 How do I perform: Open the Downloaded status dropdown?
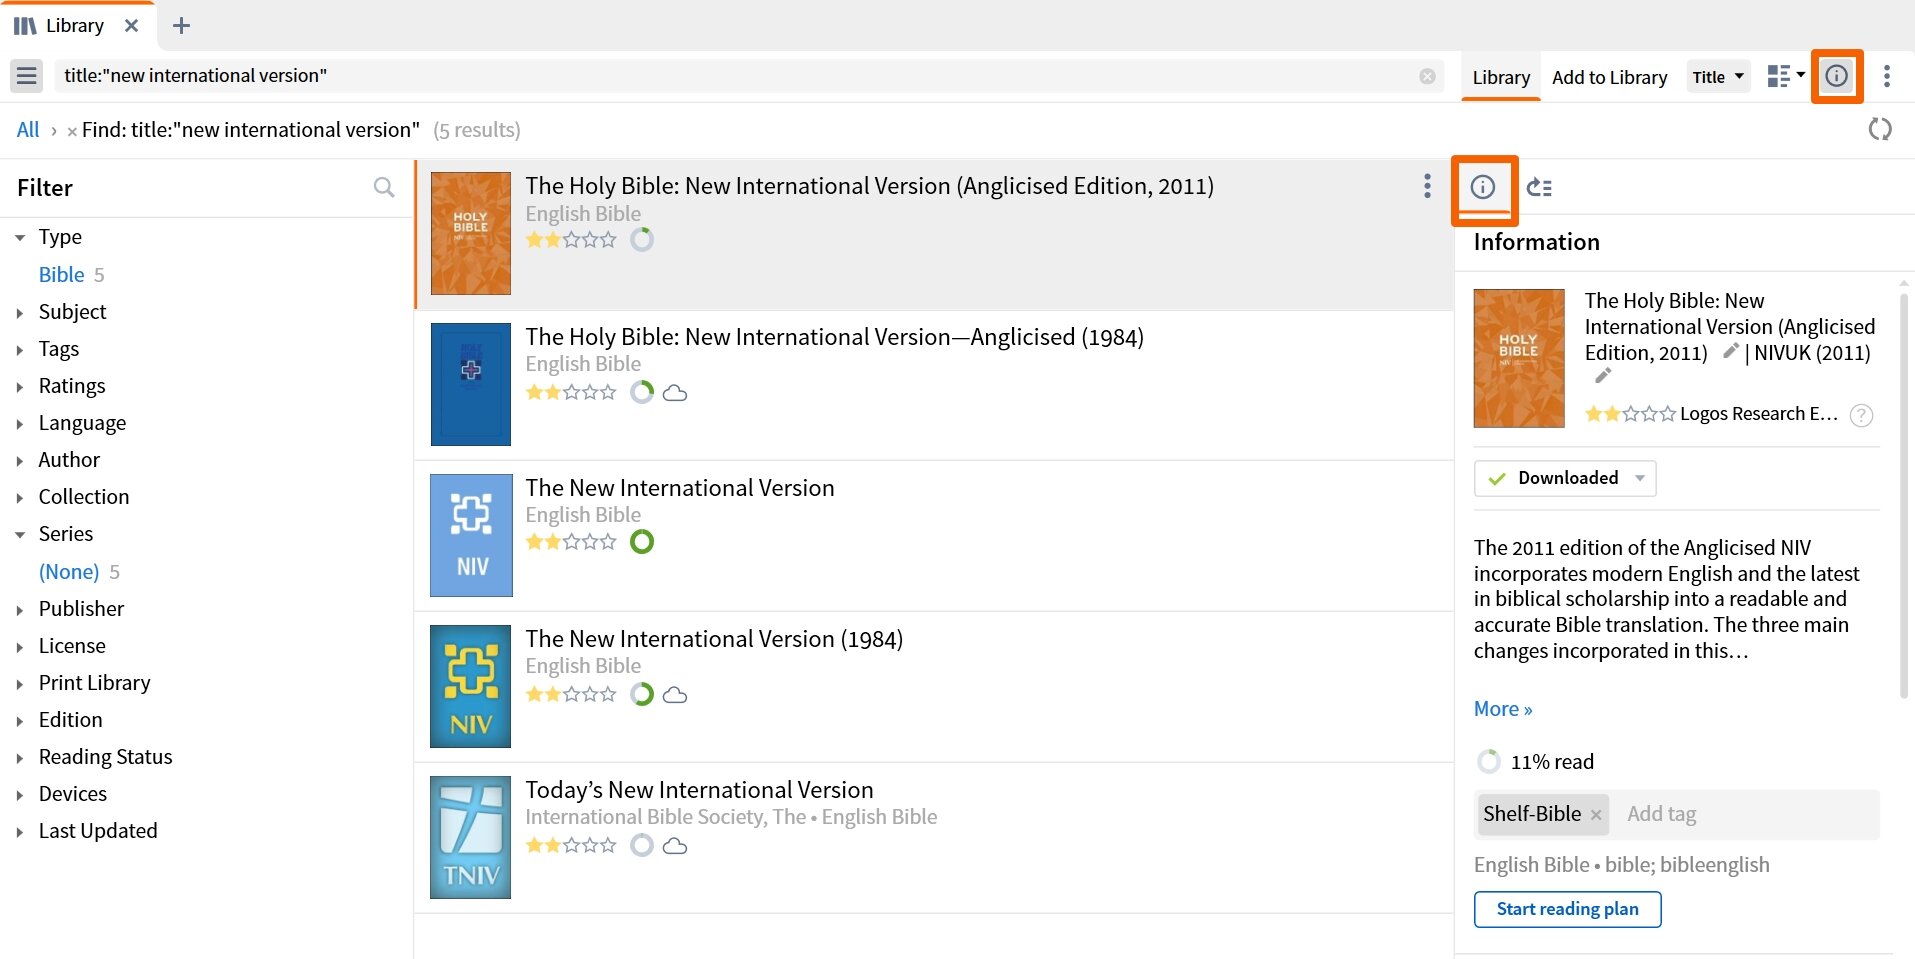pos(1565,478)
